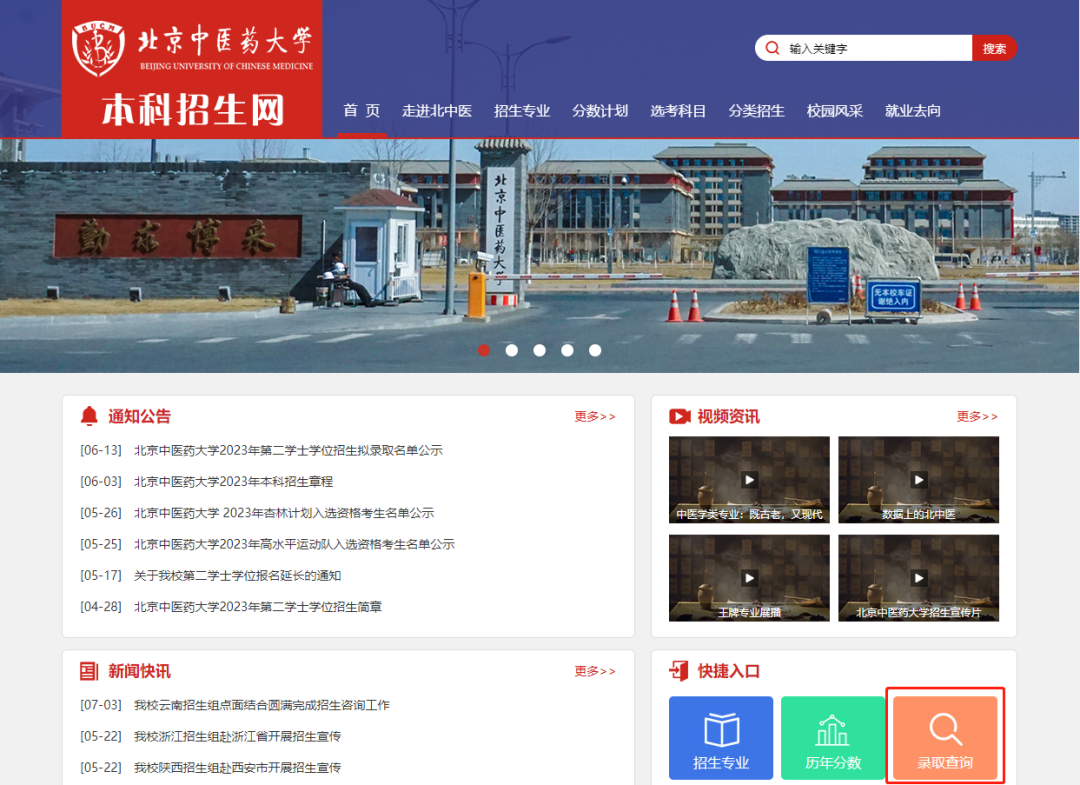Screen dimensions: 1080x785
Task: Play the 数据上的北中医 video
Action: 918,480
